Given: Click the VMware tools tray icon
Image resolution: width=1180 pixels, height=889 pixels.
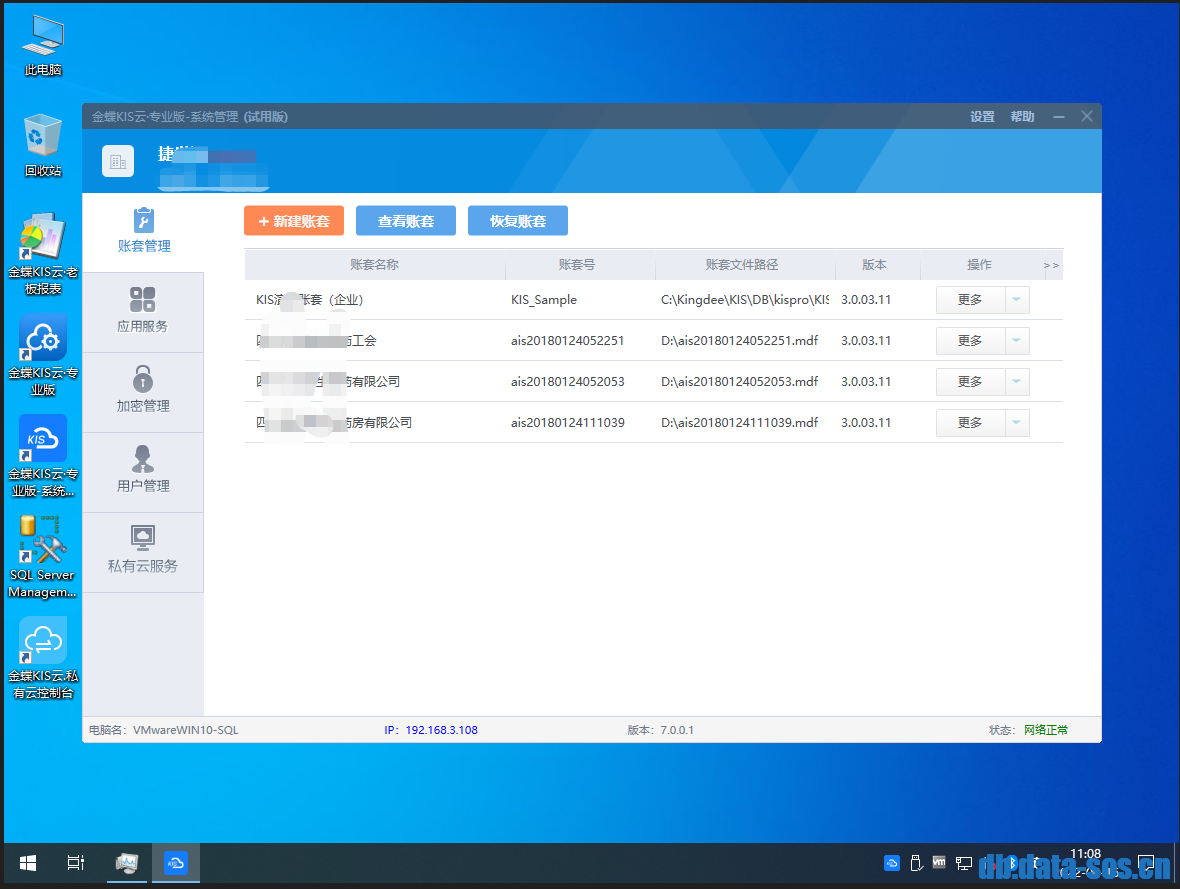Looking at the screenshot, I should [939, 863].
